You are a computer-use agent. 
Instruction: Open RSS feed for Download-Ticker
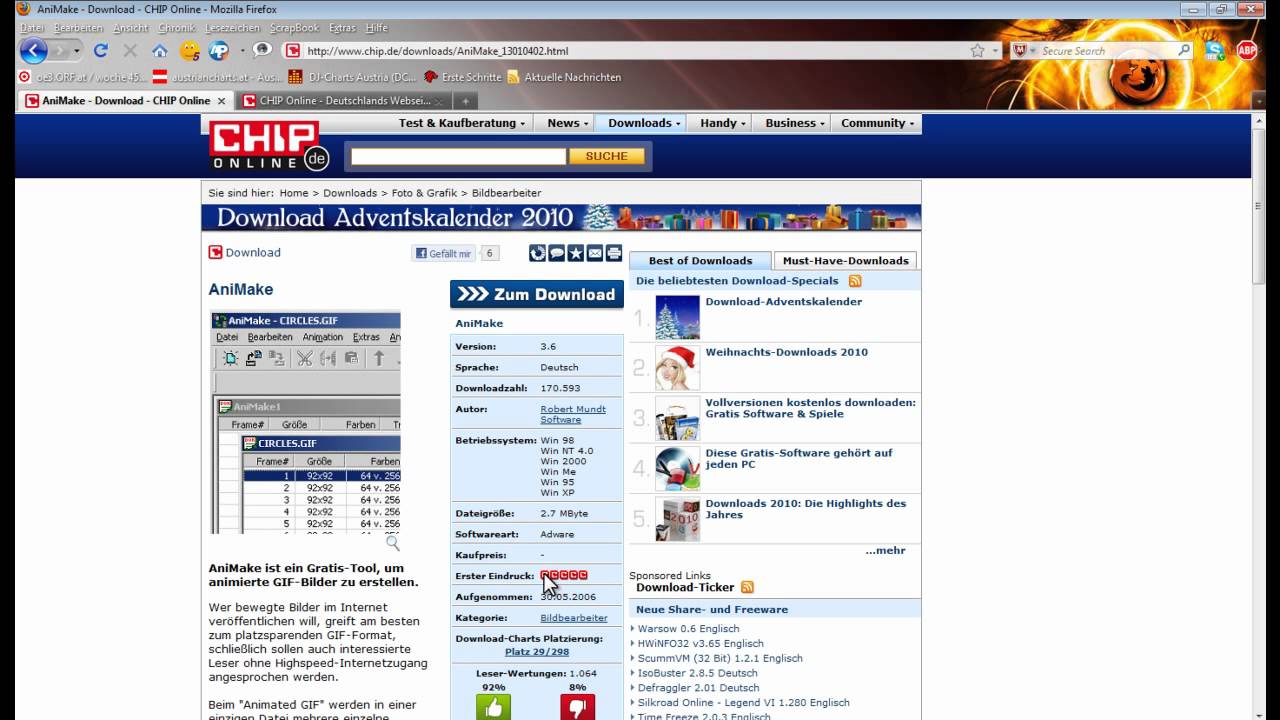coord(747,587)
